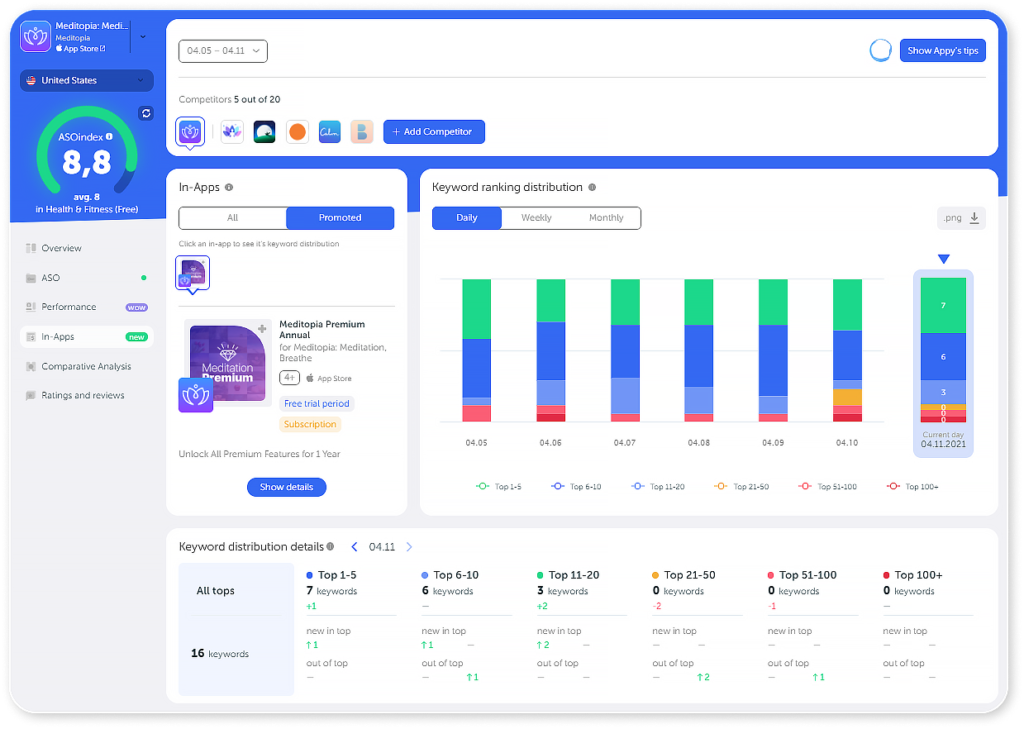Toggle Top 100+ series in legend
The image size is (1024, 729).
pos(912,487)
